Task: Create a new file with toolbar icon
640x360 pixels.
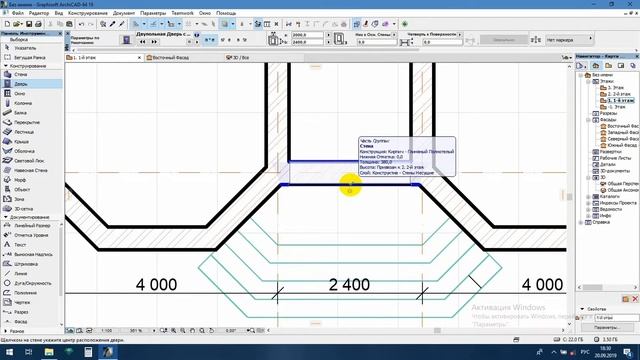Action: pyautogui.click(x=7, y=24)
